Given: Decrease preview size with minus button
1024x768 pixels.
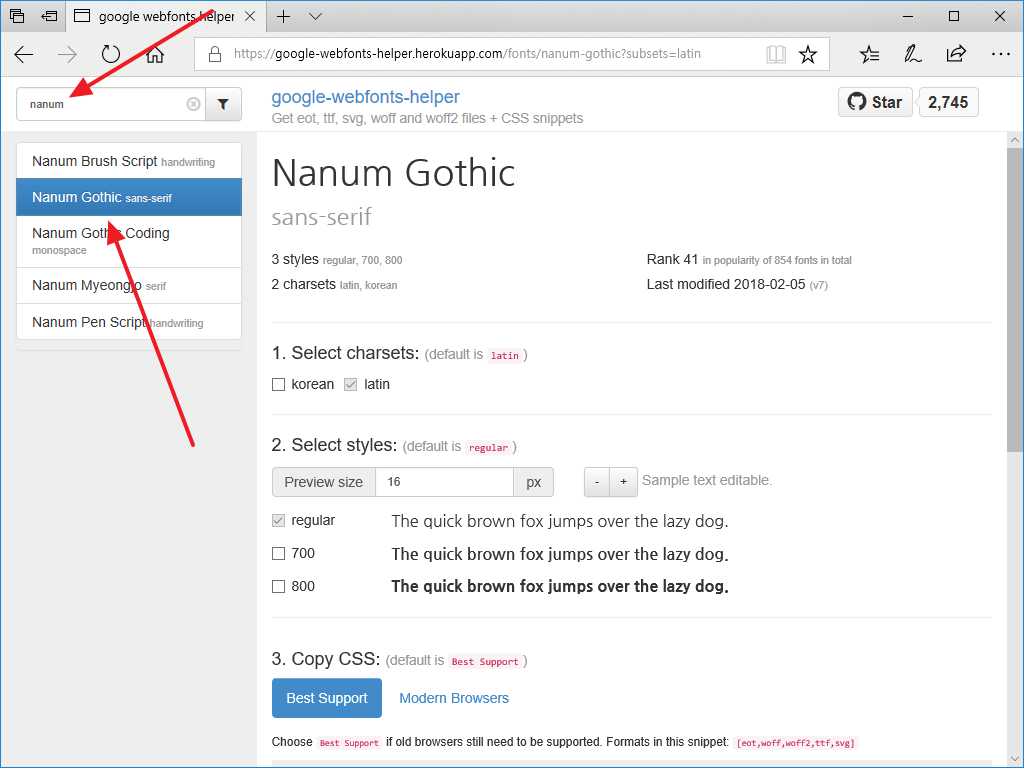Looking at the screenshot, I should pyautogui.click(x=597, y=482).
